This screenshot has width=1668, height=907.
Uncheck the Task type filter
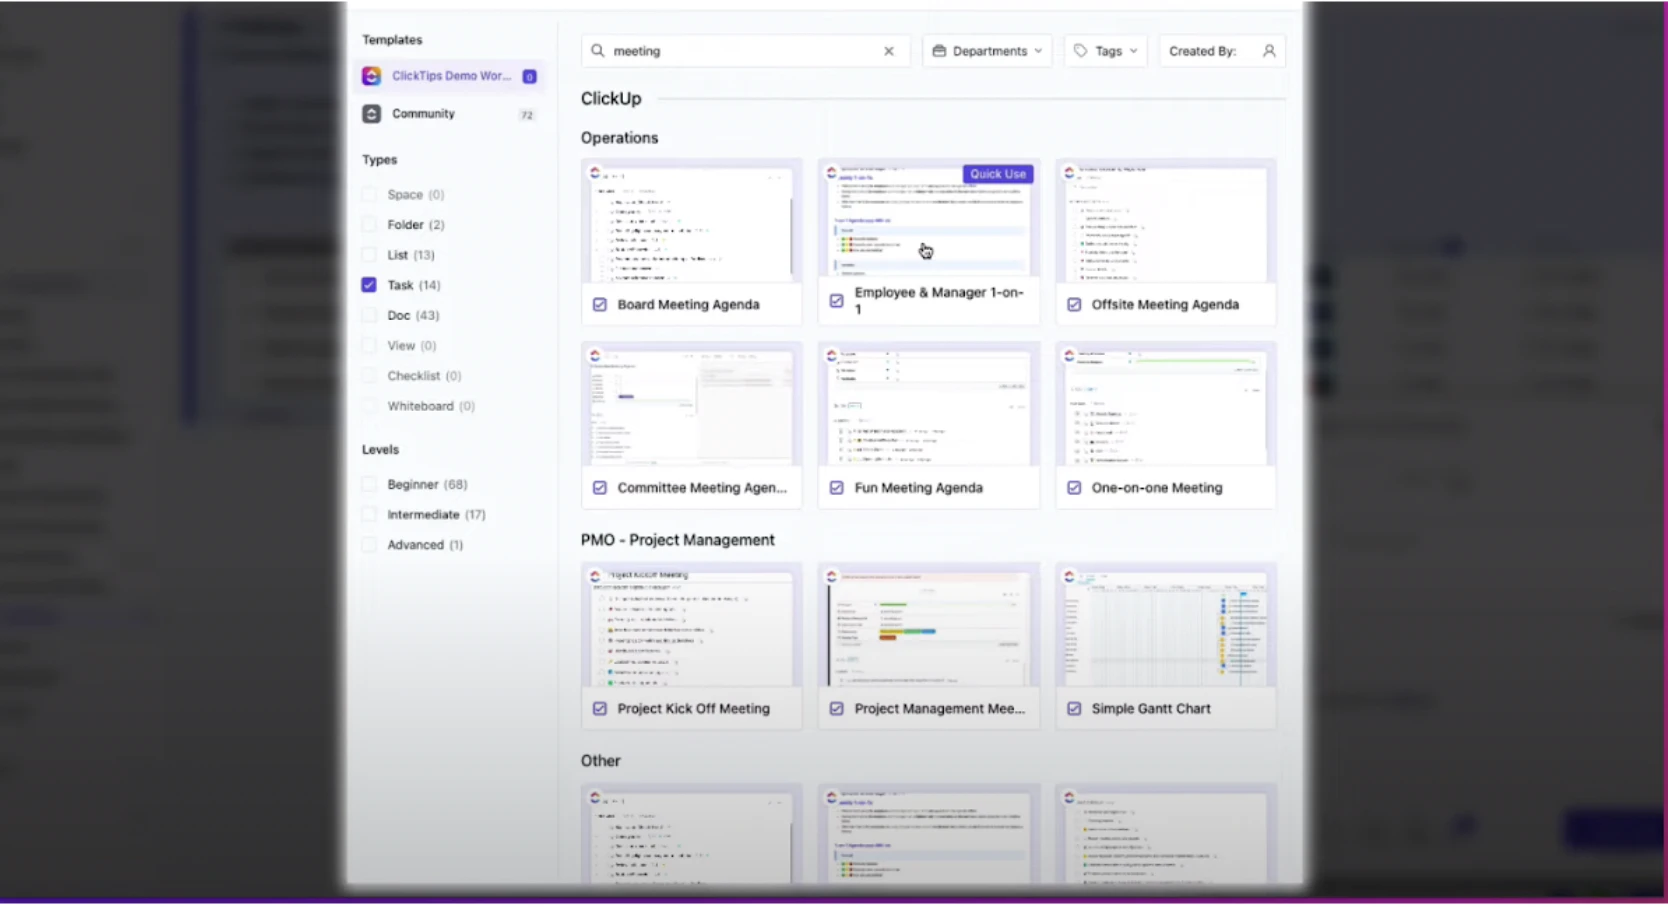coord(369,285)
